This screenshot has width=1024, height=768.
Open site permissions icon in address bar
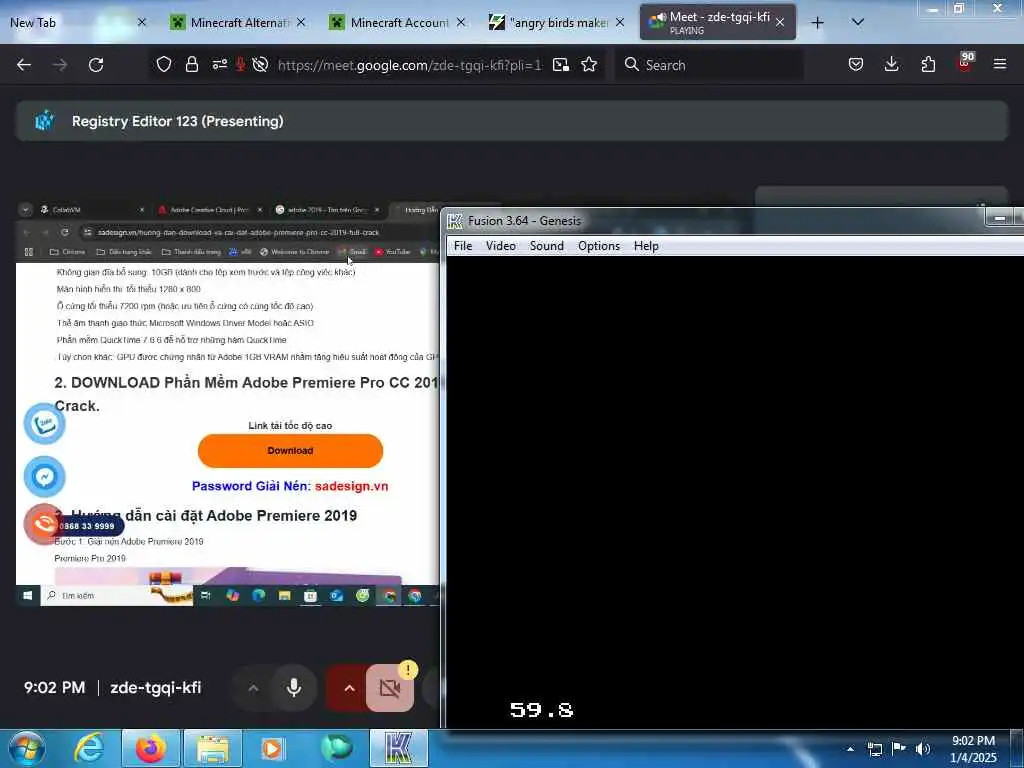pyautogui.click(x=219, y=64)
